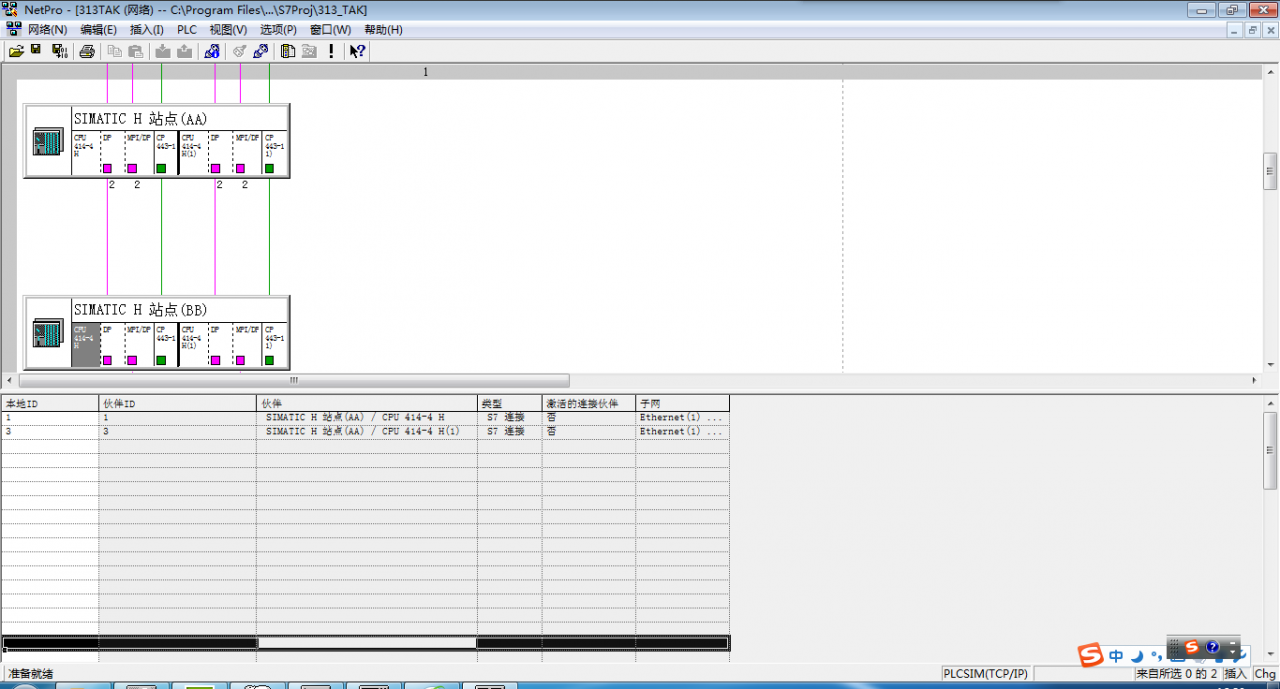Click the 本地ID column header
Image resolution: width=1280 pixels, height=689 pixels.
click(x=49, y=403)
